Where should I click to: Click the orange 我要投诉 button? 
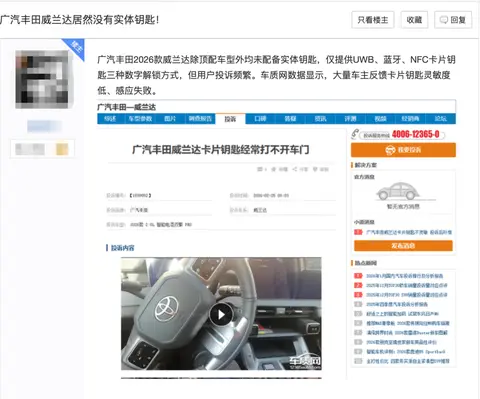click(403, 150)
